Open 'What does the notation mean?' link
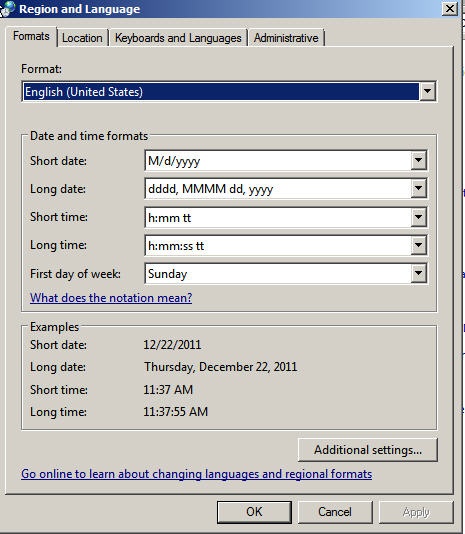Image resolution: width=465 pixels, height=534 pixels. (x=111, y=298)
